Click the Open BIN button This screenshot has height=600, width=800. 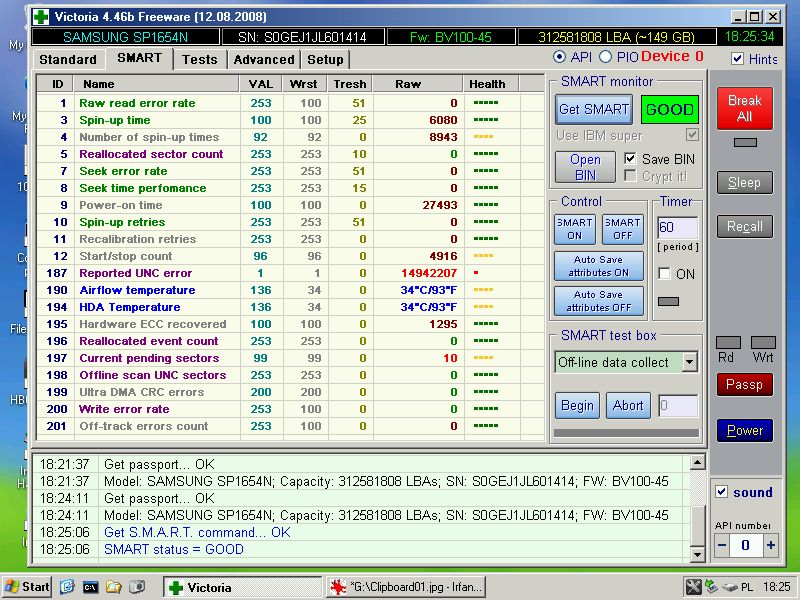(x=585, y=167)
